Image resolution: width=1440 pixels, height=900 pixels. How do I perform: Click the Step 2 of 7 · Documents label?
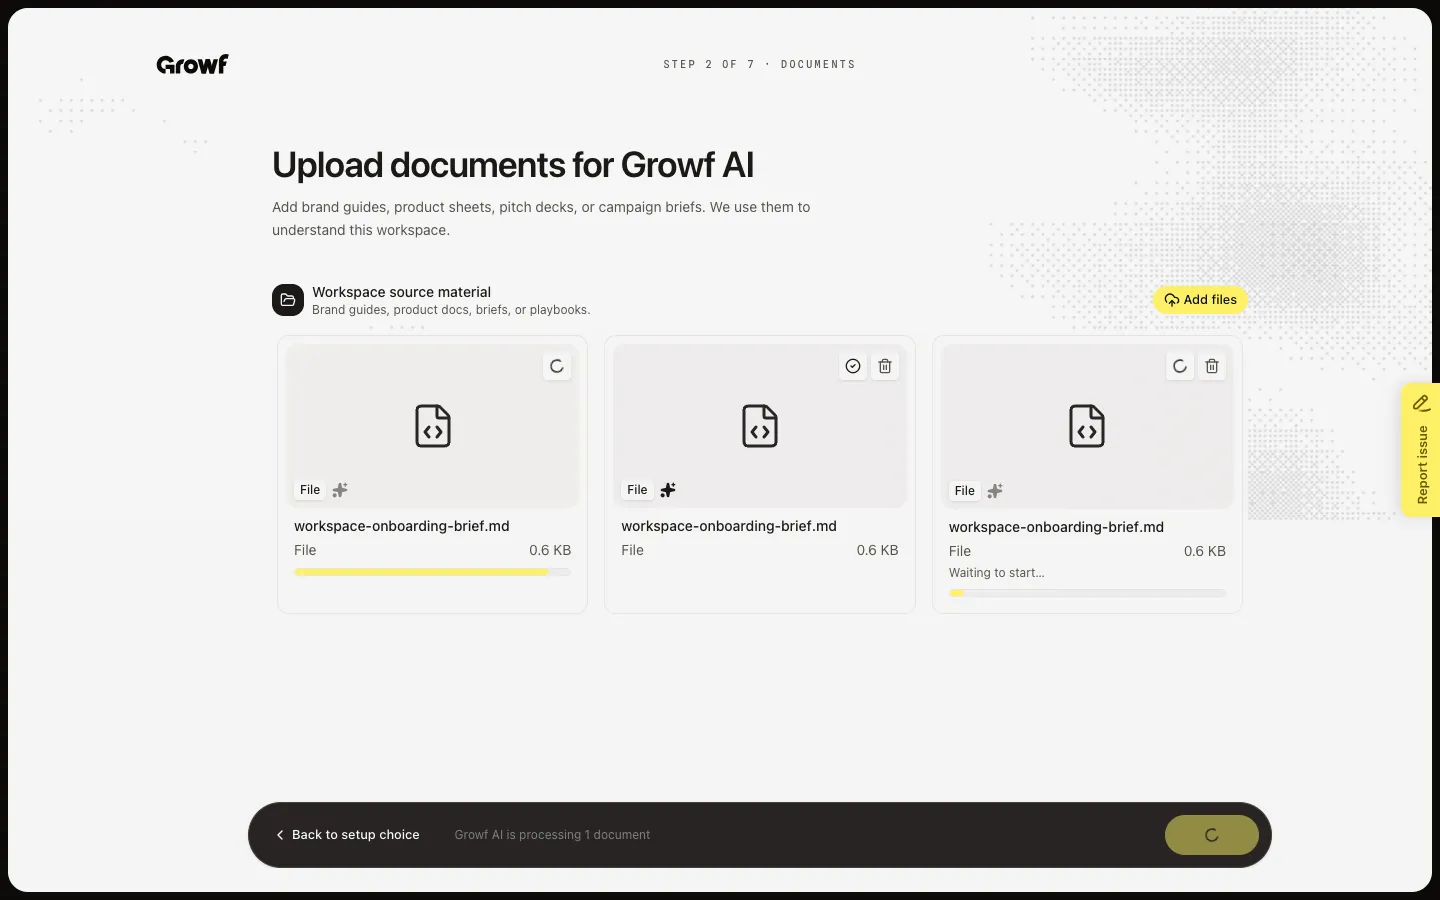tap(759, 64)
